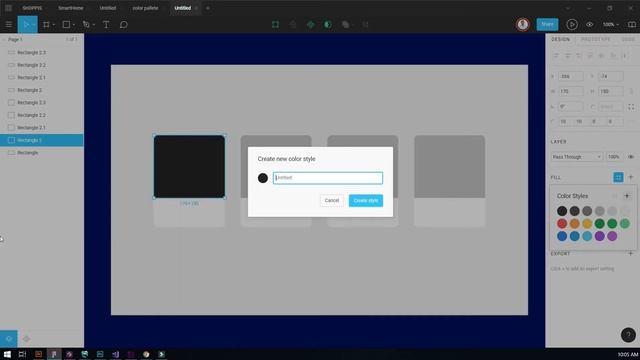Choose the red color style swatch
The height and width of the screenshot is (360, 640).
coord(562,223)
